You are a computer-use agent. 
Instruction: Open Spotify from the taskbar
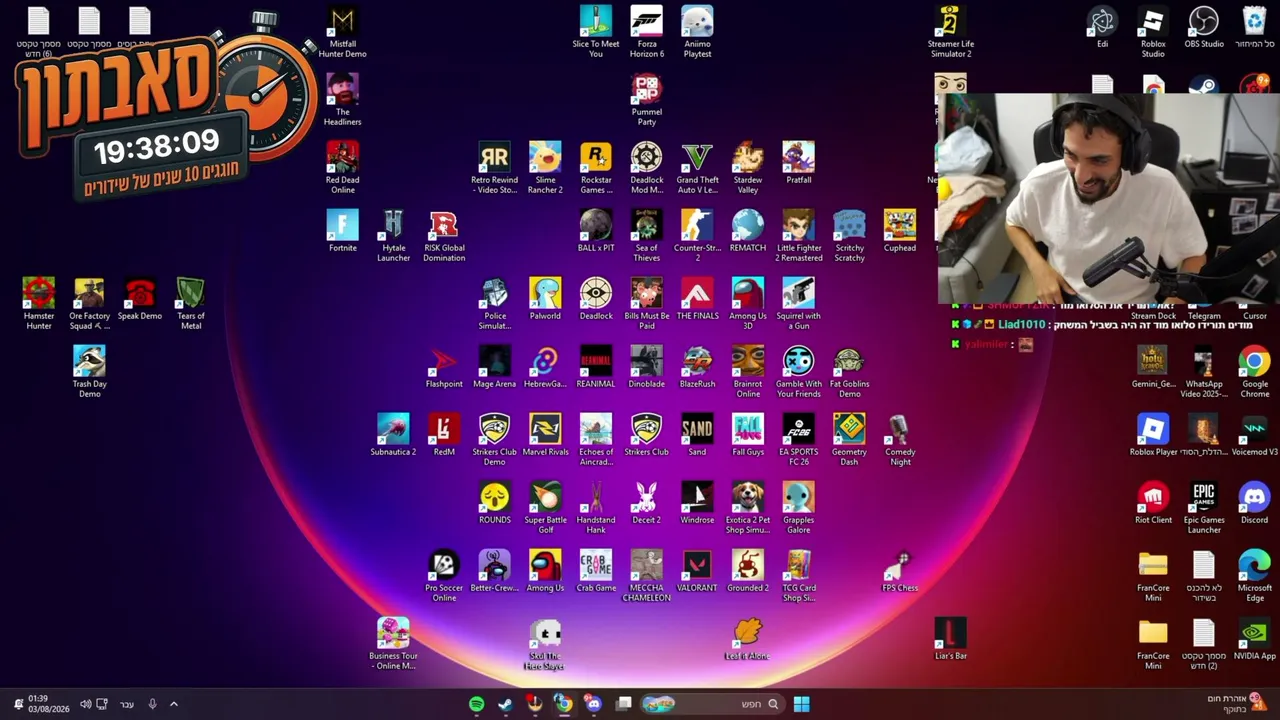click(x=477, y=704)
